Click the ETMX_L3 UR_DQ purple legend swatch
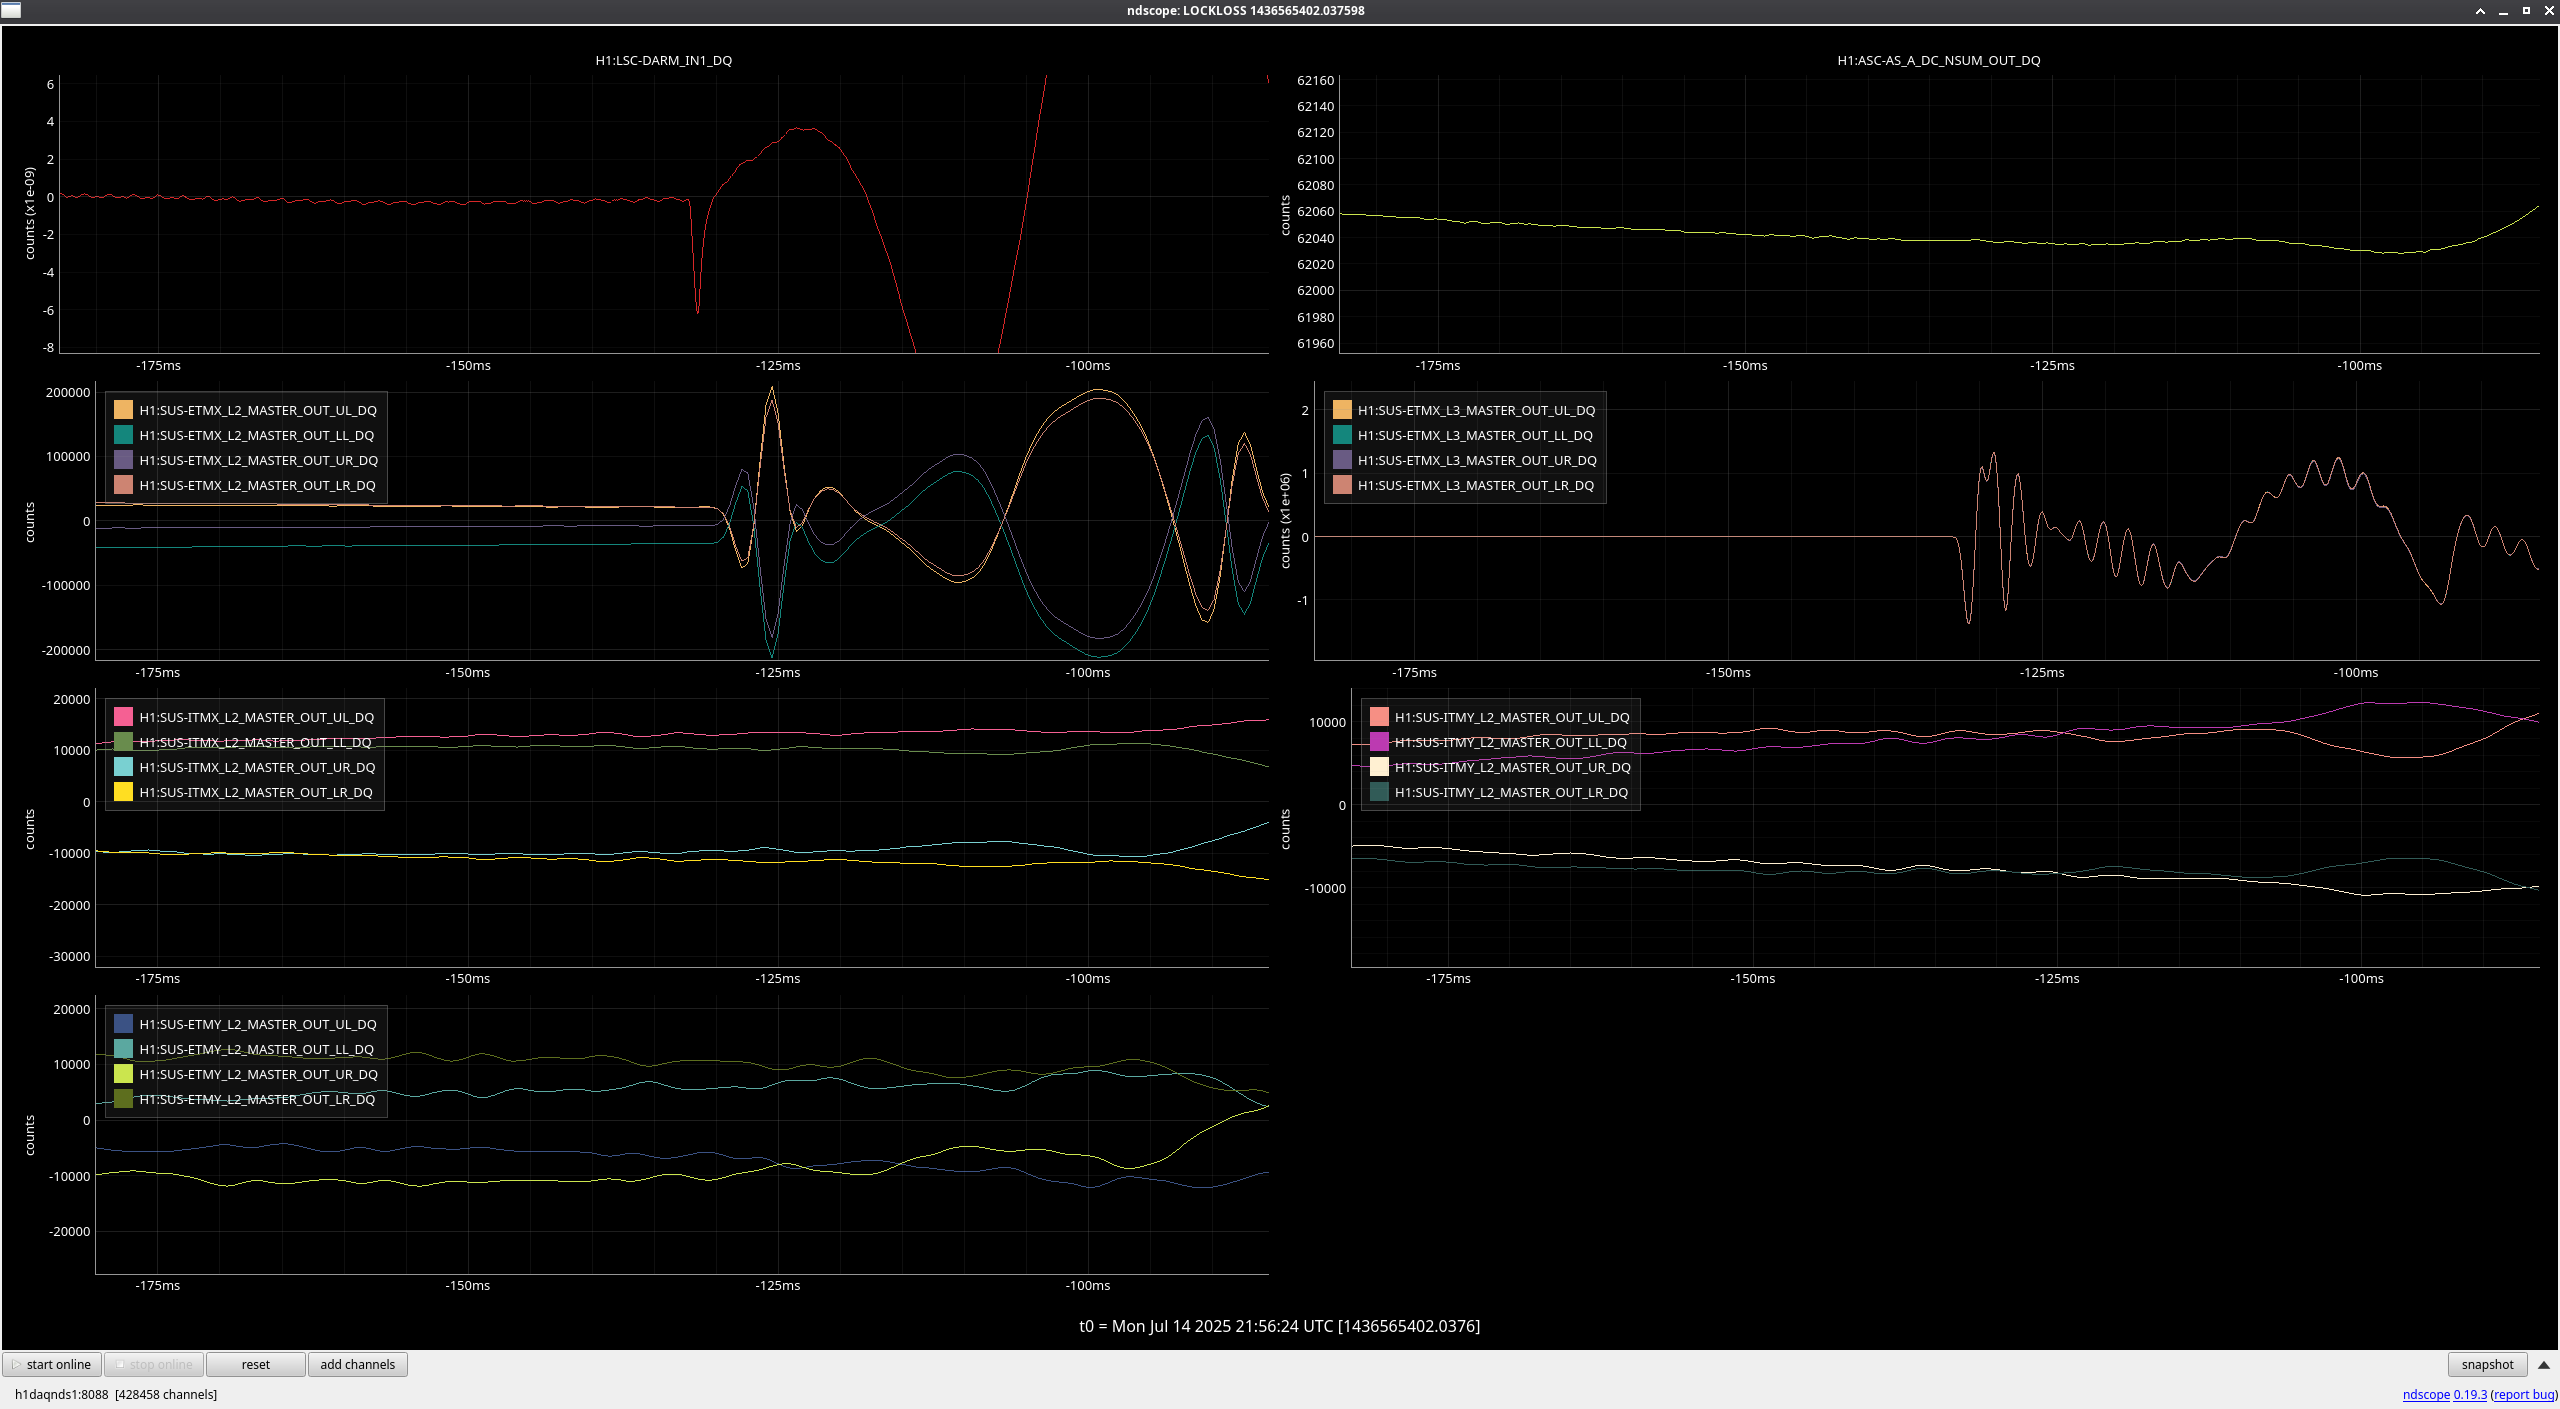Viewport: 2560px width, 1409px height. (1342, 460)
